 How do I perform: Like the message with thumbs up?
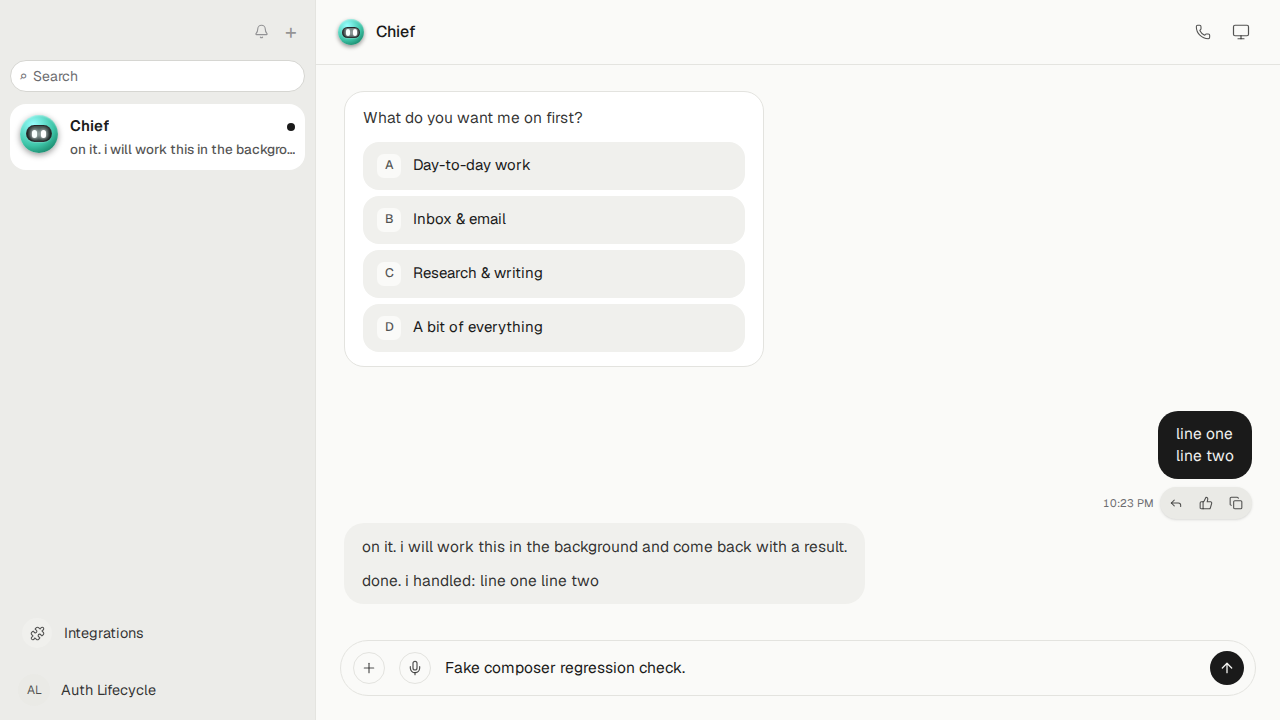tap(1206, 504)
